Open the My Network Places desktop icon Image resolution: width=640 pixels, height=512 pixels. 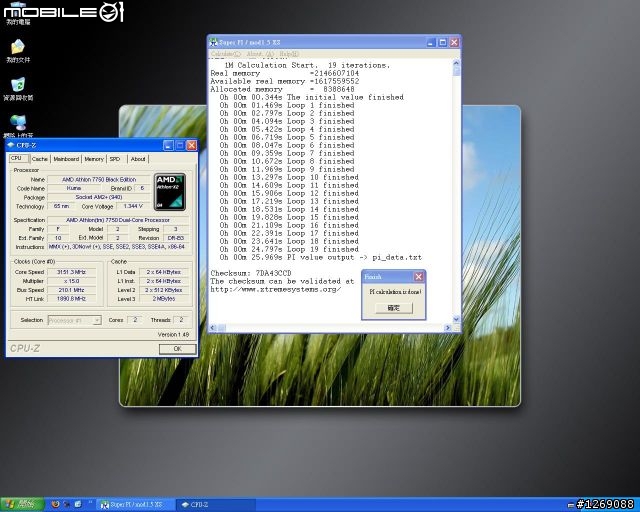tap(18, 126)
